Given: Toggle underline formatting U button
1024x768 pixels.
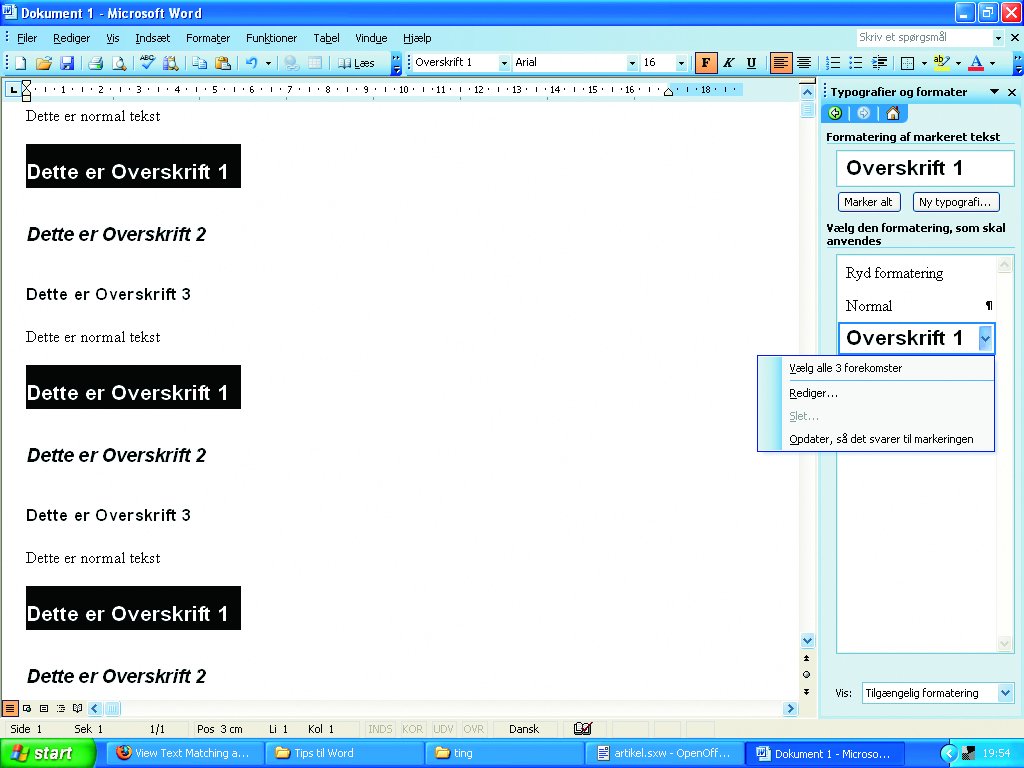Looking at the screenshot, I should pyautogui.click(x=751, y=63).
